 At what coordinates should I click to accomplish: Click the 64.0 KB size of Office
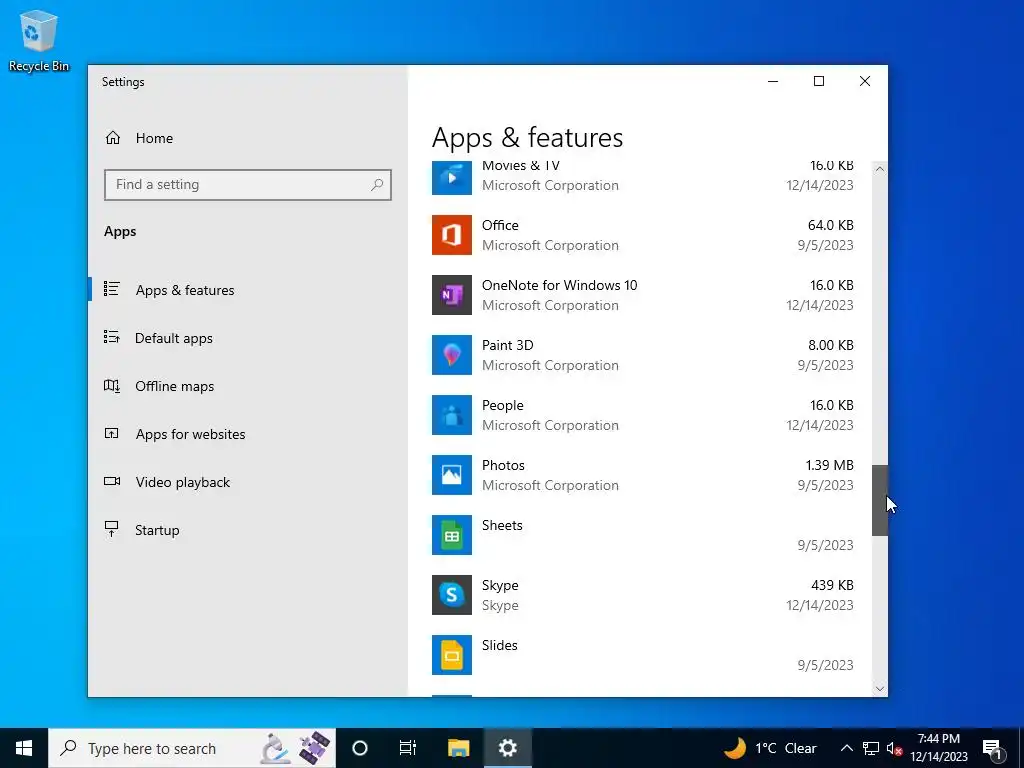coord(831,225)
